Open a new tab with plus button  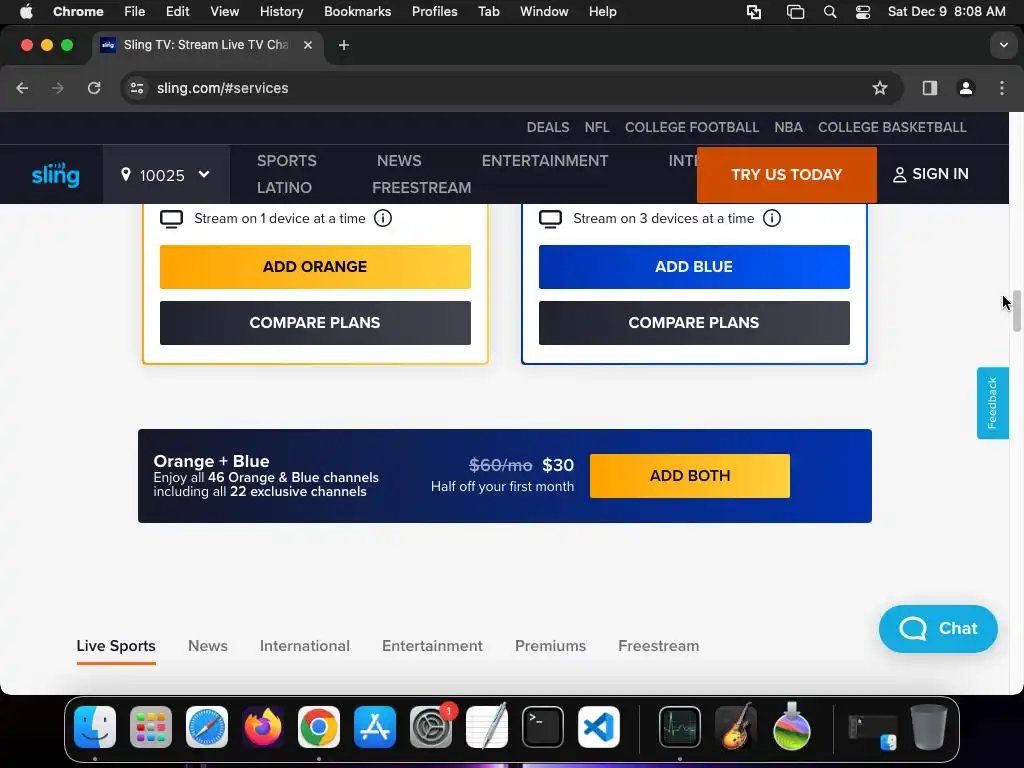point(344,45)
